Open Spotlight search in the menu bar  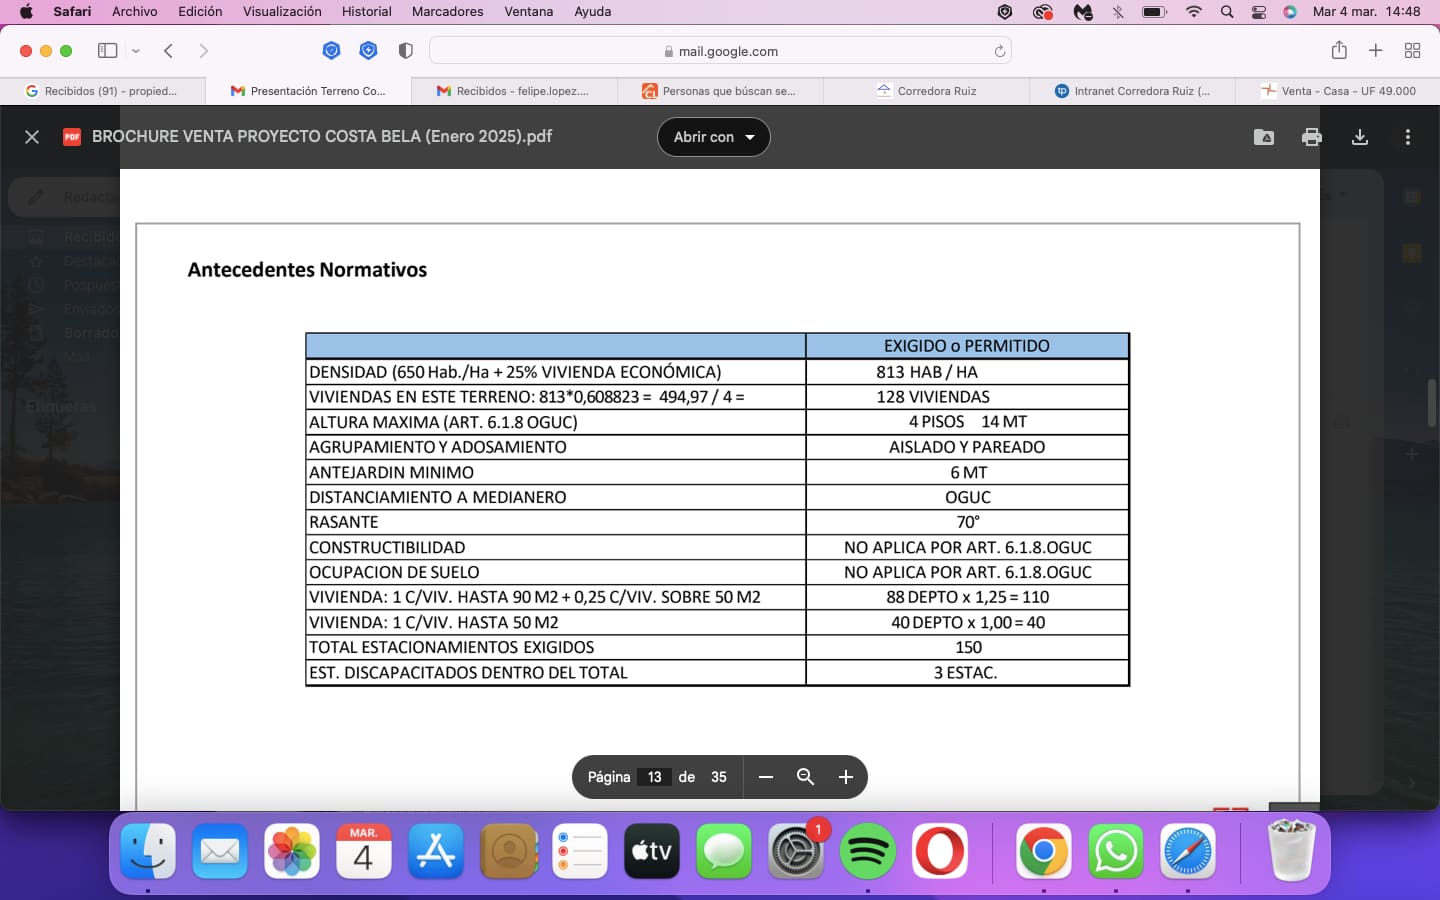1227,11
